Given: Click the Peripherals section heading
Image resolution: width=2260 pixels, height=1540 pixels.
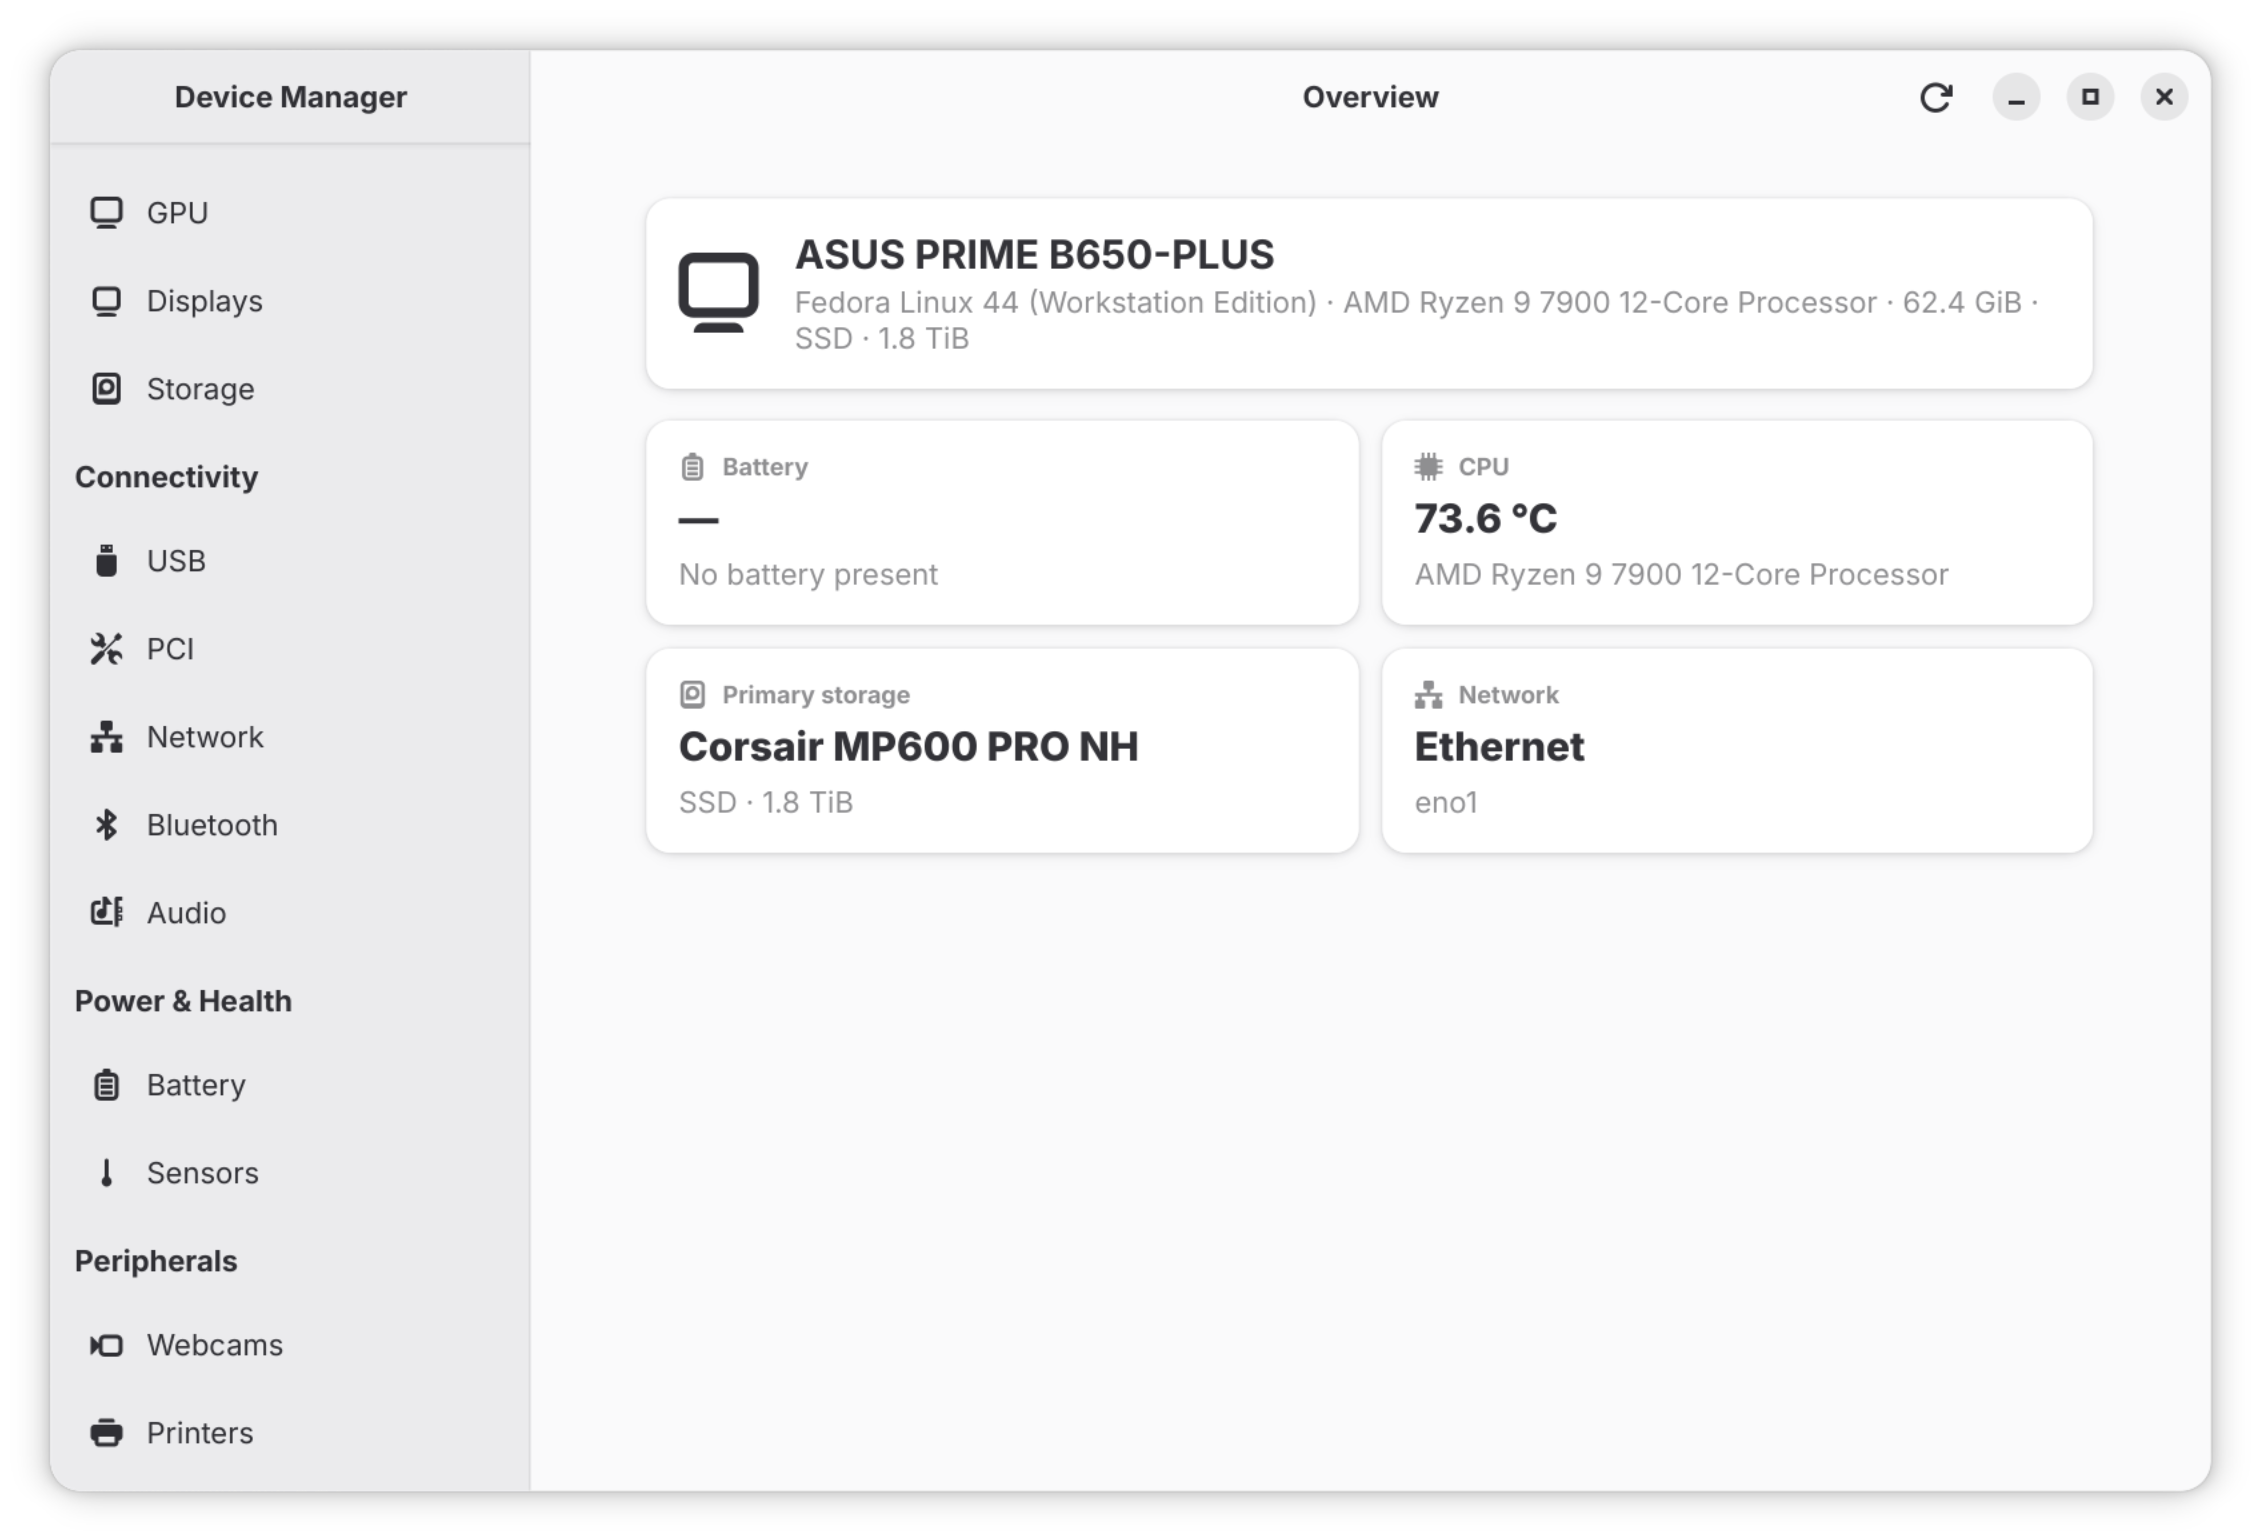Looking at the screenshot, I should (x=156, y=1261).
